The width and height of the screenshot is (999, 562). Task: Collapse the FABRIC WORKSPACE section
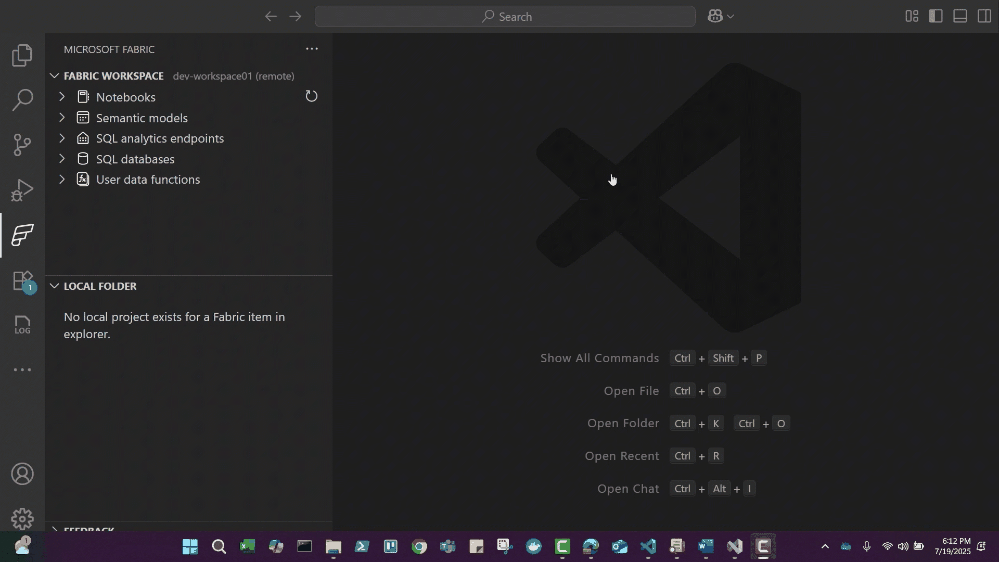tap(55, 76)
